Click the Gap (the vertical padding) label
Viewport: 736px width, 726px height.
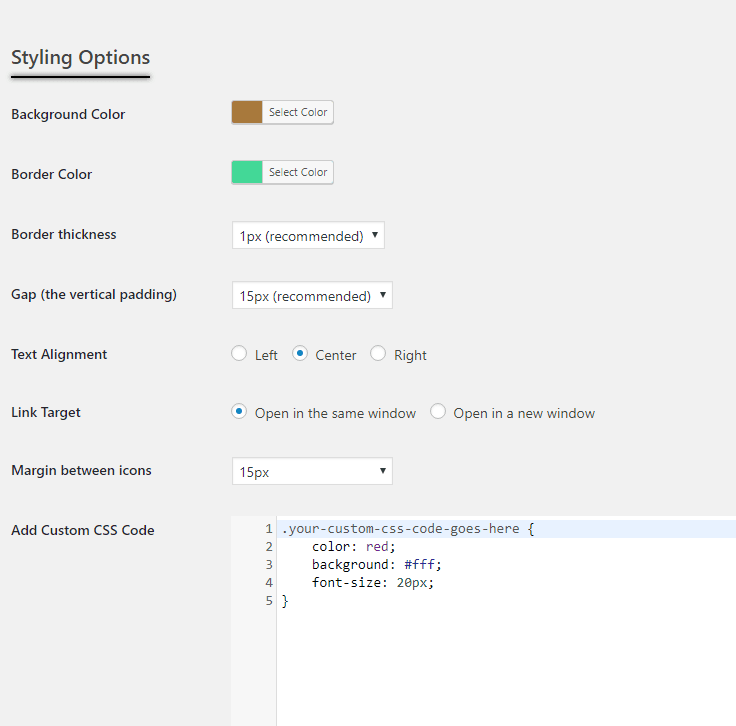point(94,295)
